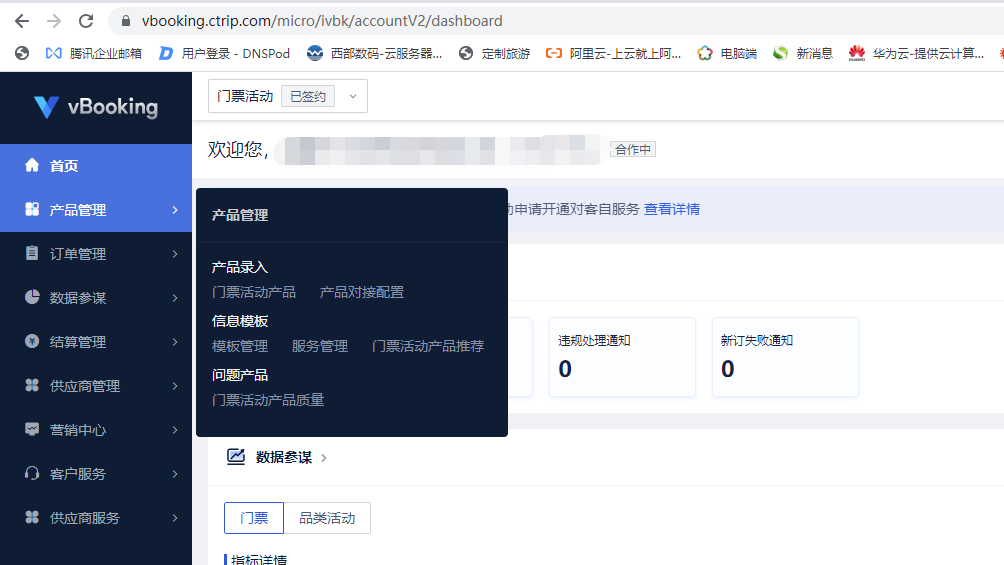
Task: Select the 门票 tab
Action: [x=254, y=518]
